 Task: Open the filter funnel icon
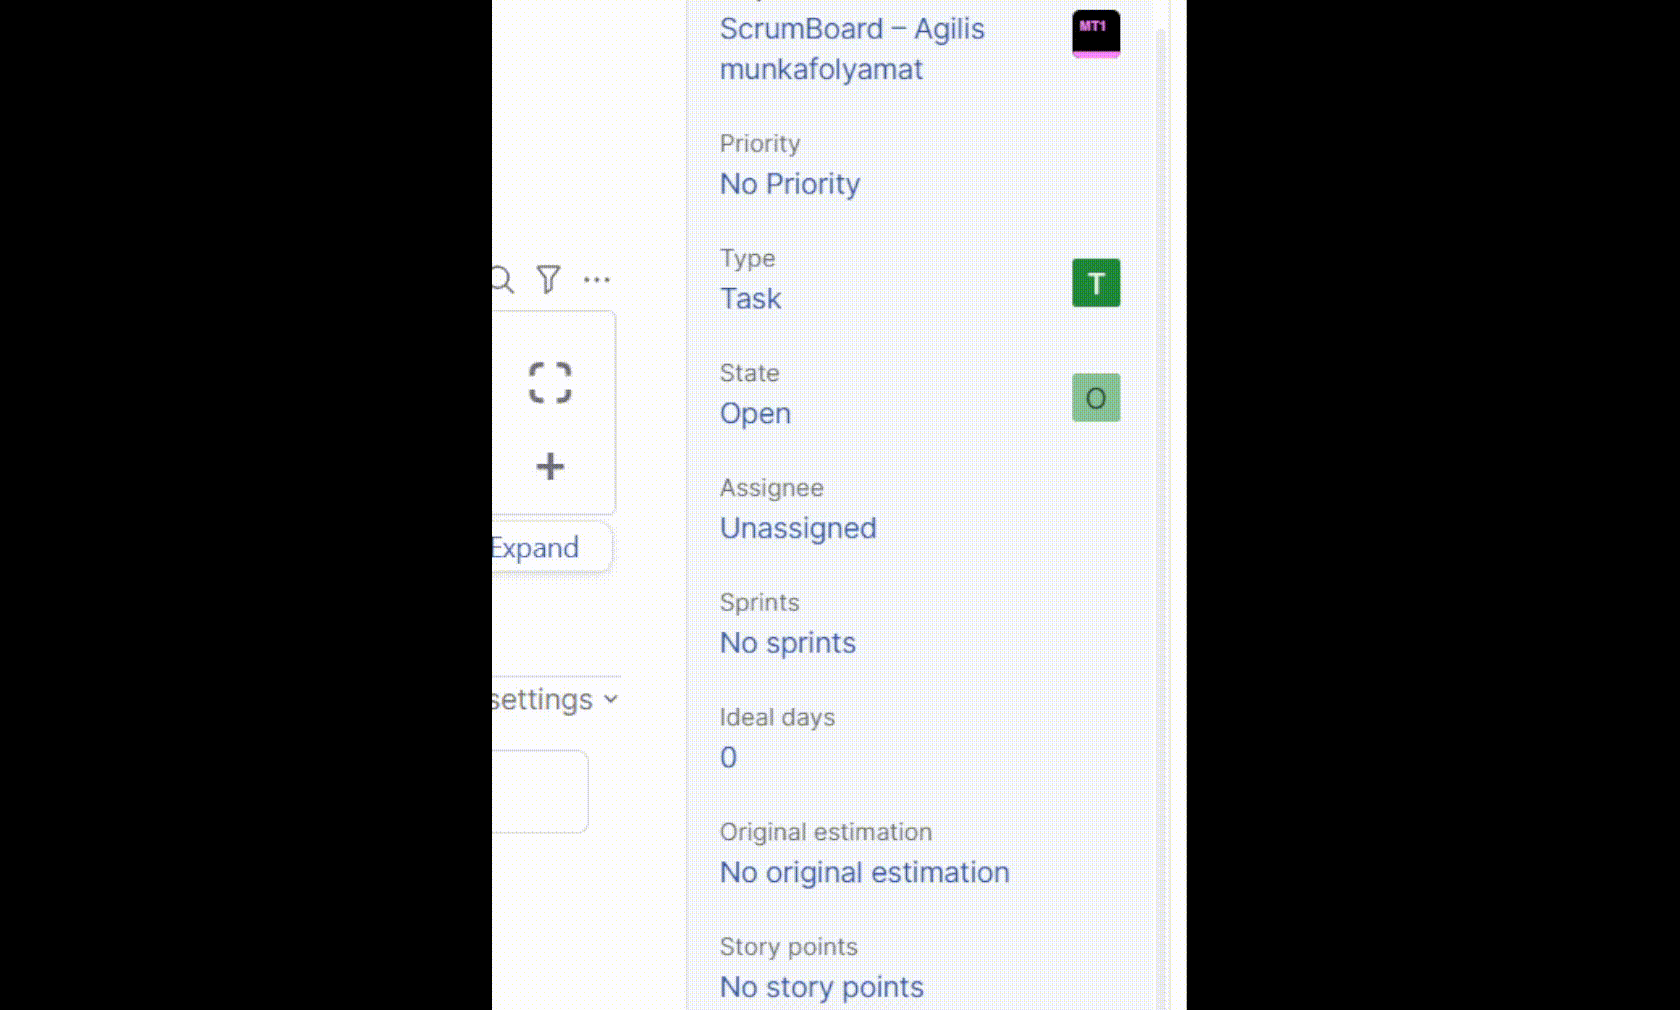coord(548,279)
